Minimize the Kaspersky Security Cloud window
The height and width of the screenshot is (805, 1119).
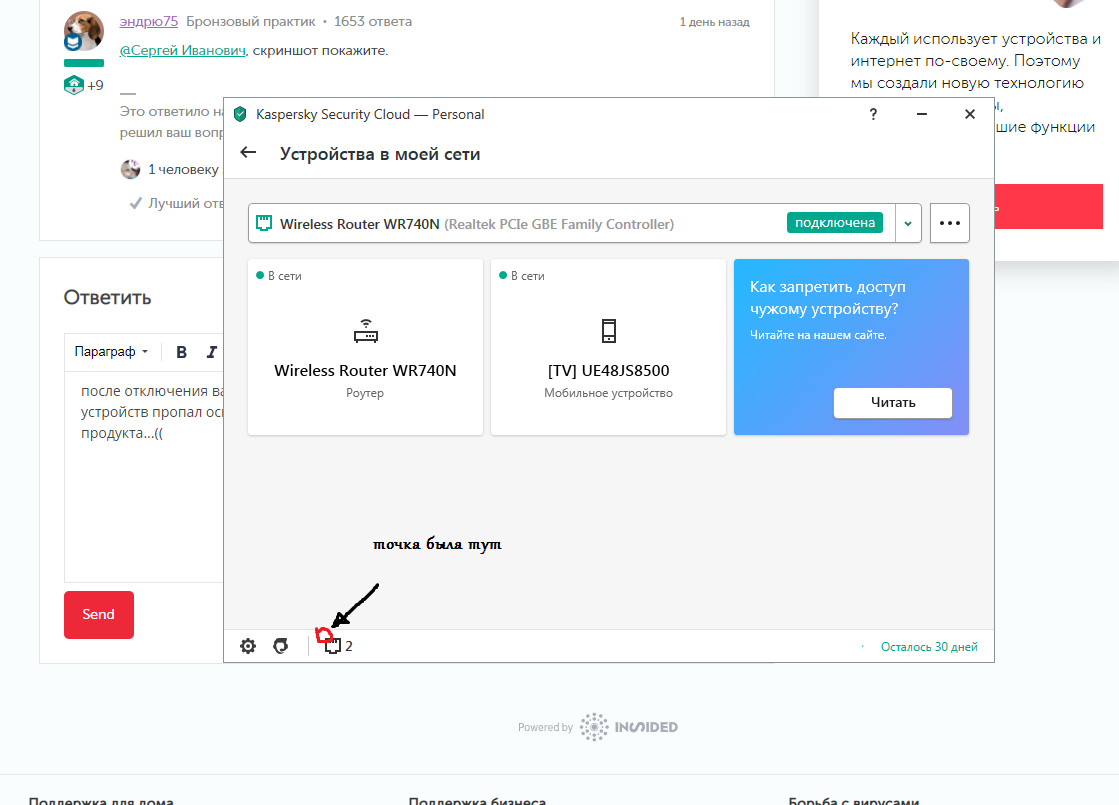[922, 114]
